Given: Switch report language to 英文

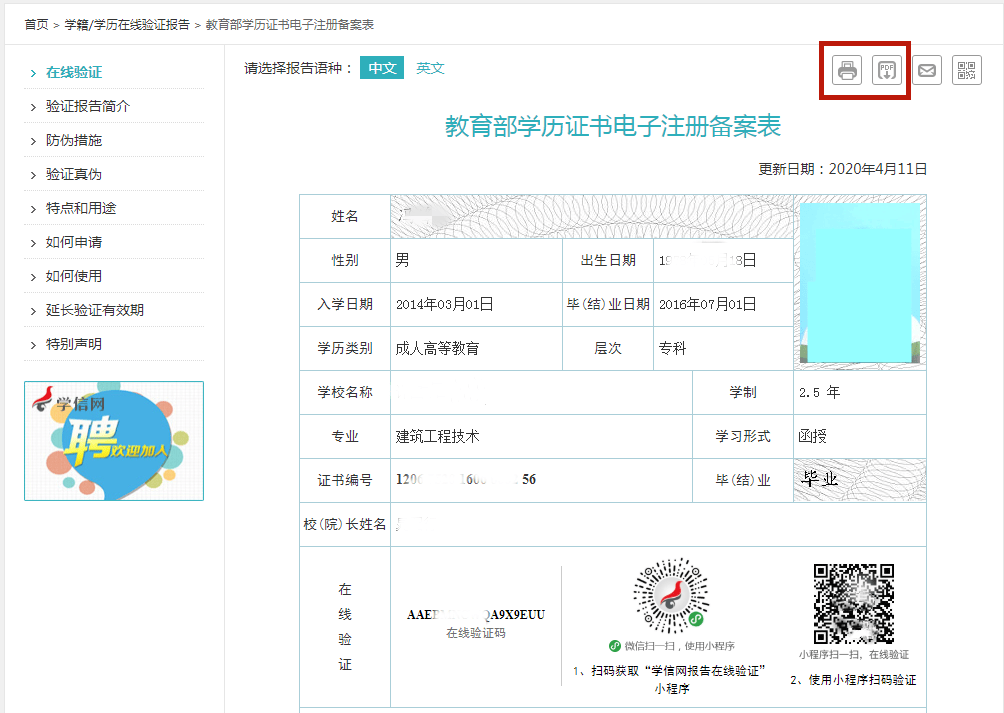Looking at the screenshot, I should point(430,68).
